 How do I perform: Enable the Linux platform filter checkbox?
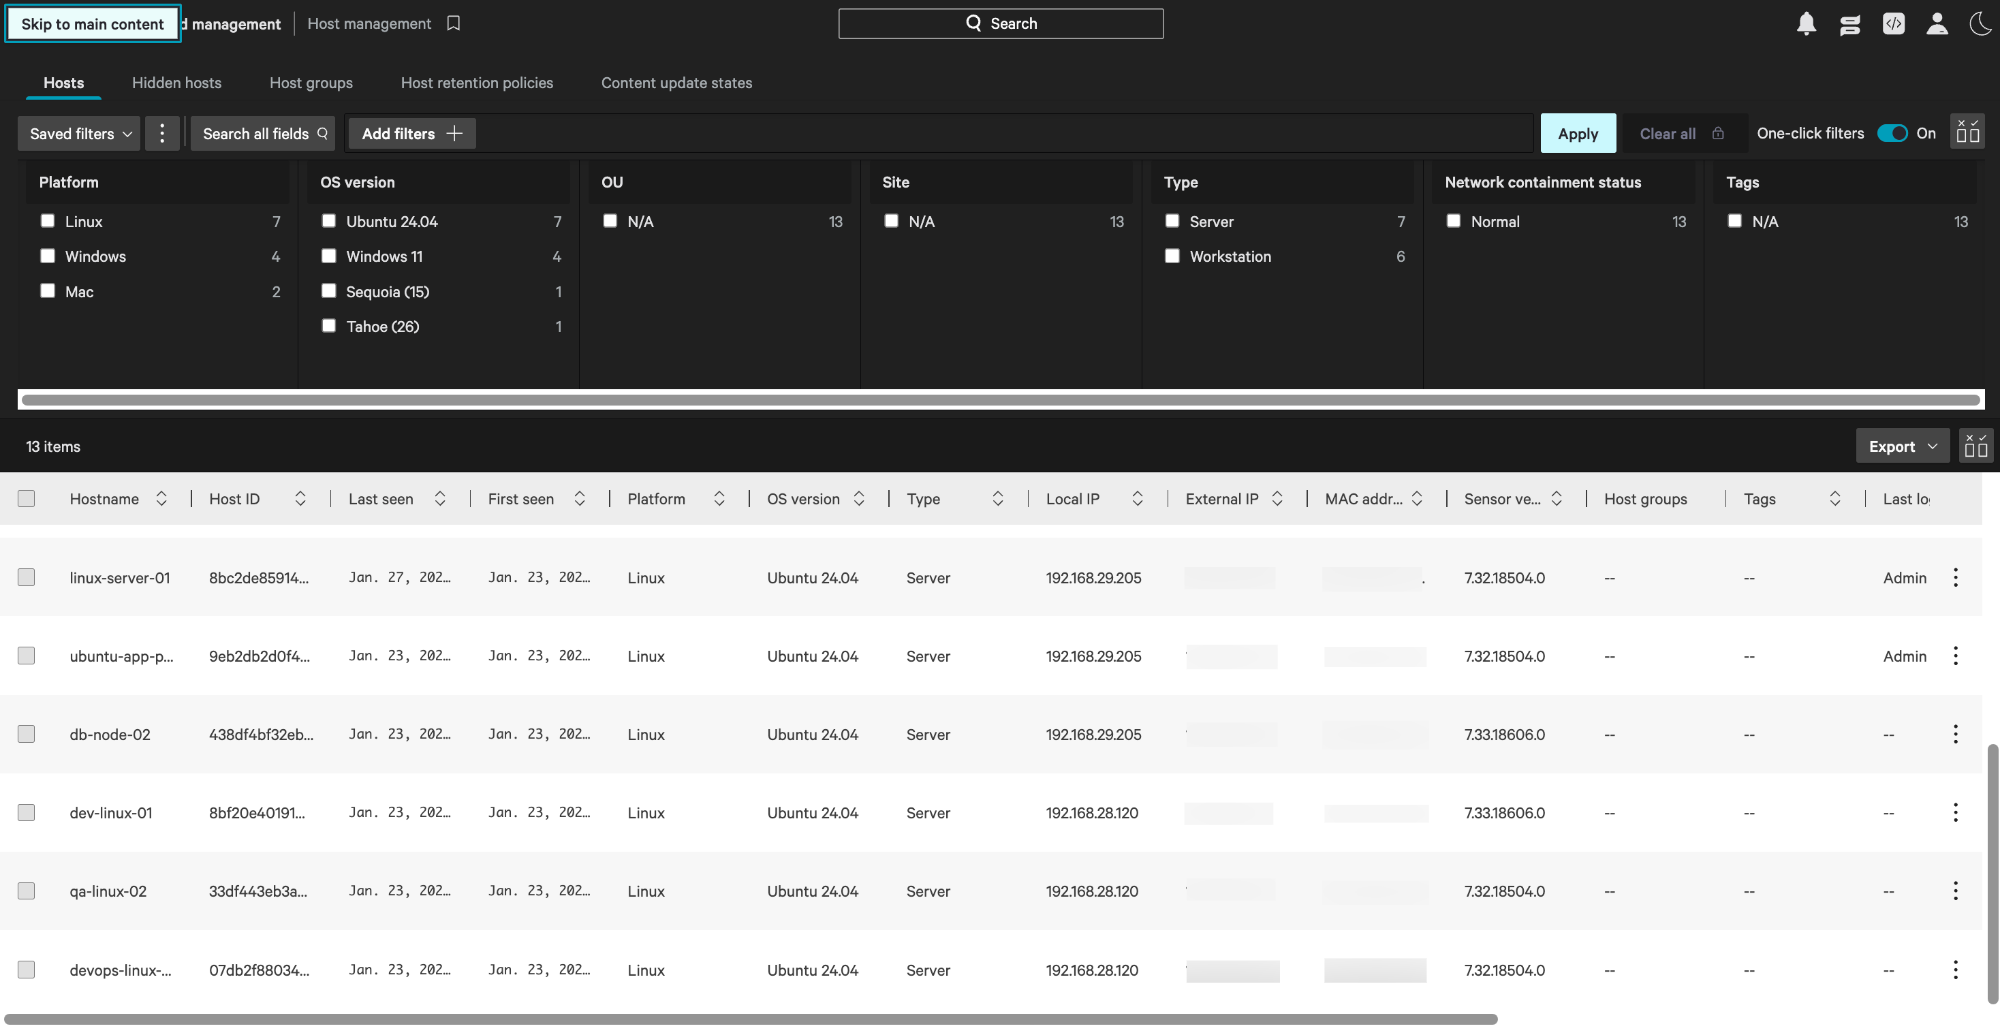point(47,220)
